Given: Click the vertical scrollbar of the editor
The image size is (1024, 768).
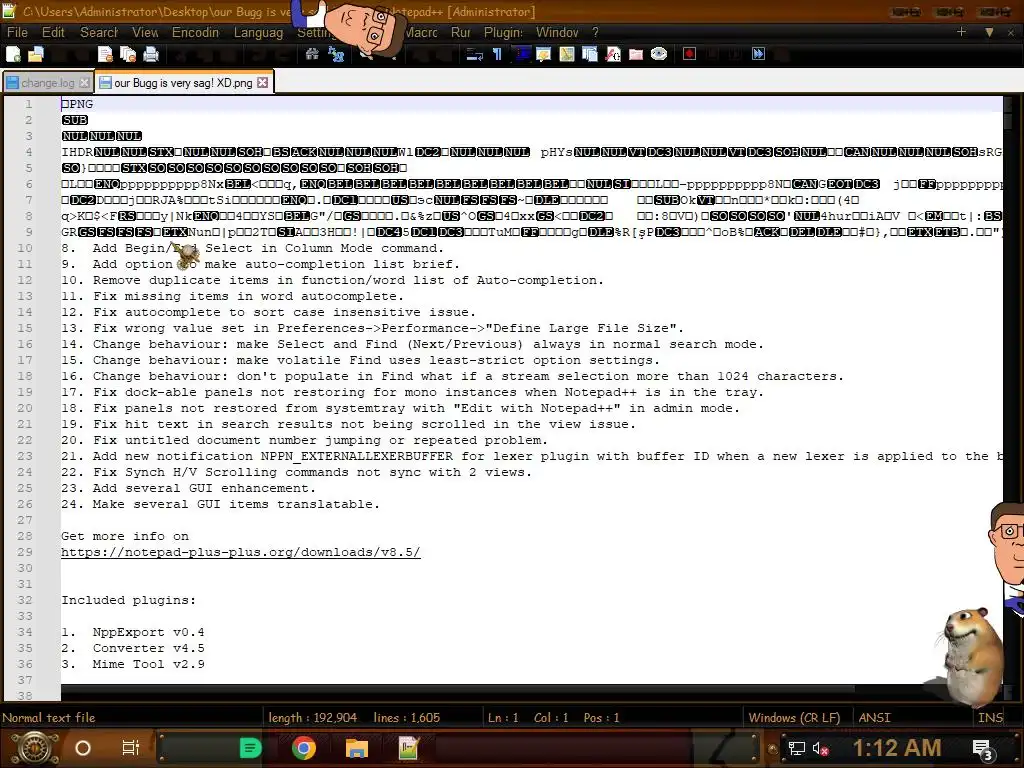Looking at the screenshot, I should [1008, 392].
